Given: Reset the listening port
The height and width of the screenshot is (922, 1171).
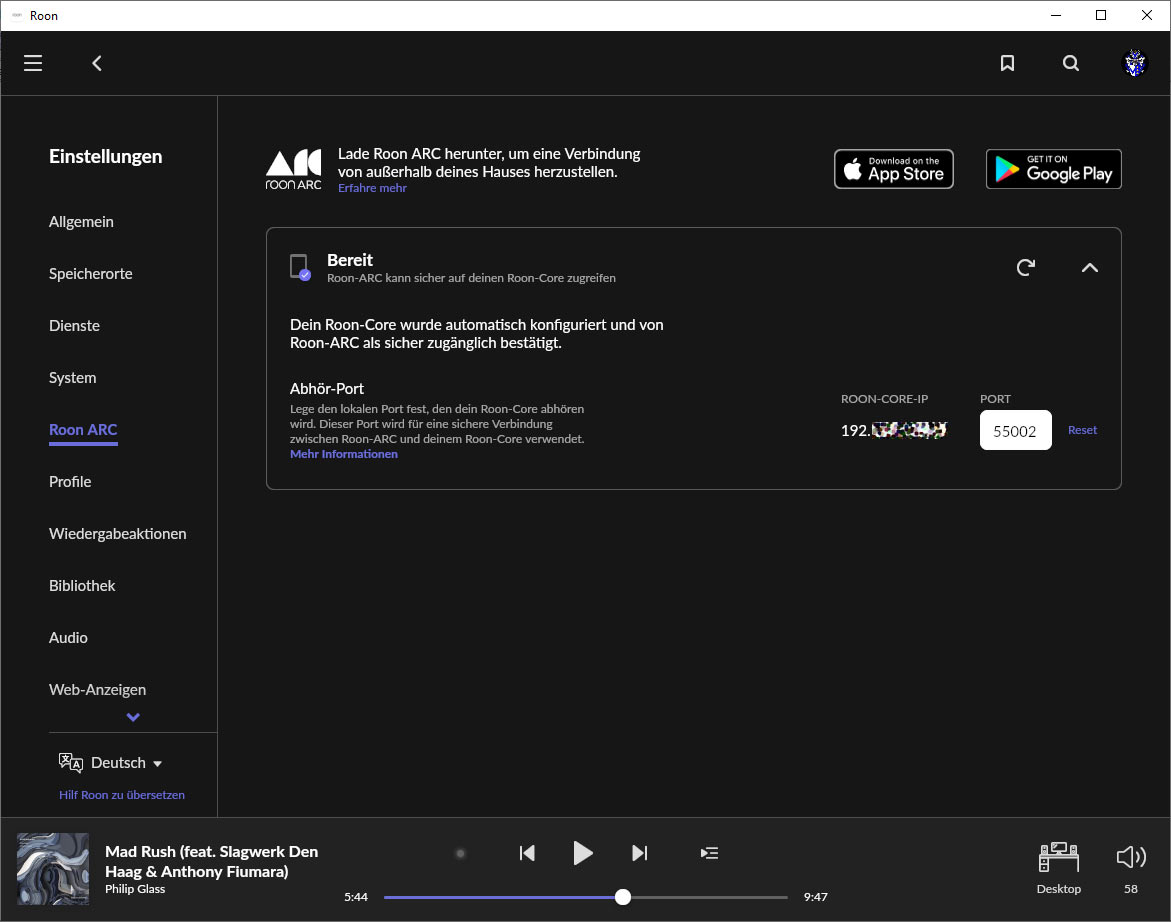Looking at the screenshot, I should click(x=1082, y=430).
